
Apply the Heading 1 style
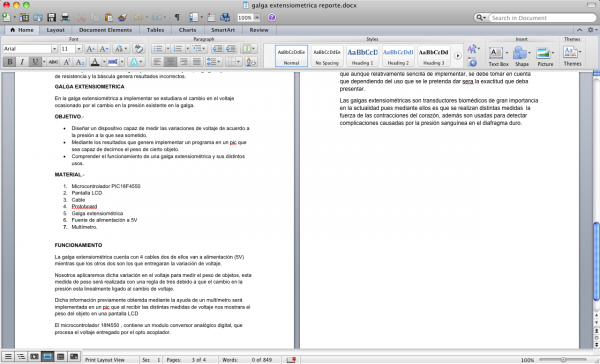point(362,56)
